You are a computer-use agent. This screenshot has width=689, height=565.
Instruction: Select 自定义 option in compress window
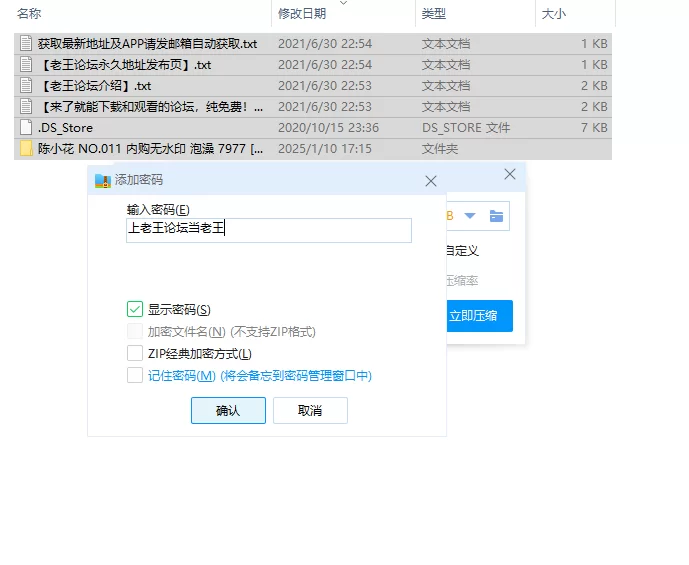coord(462,251)
